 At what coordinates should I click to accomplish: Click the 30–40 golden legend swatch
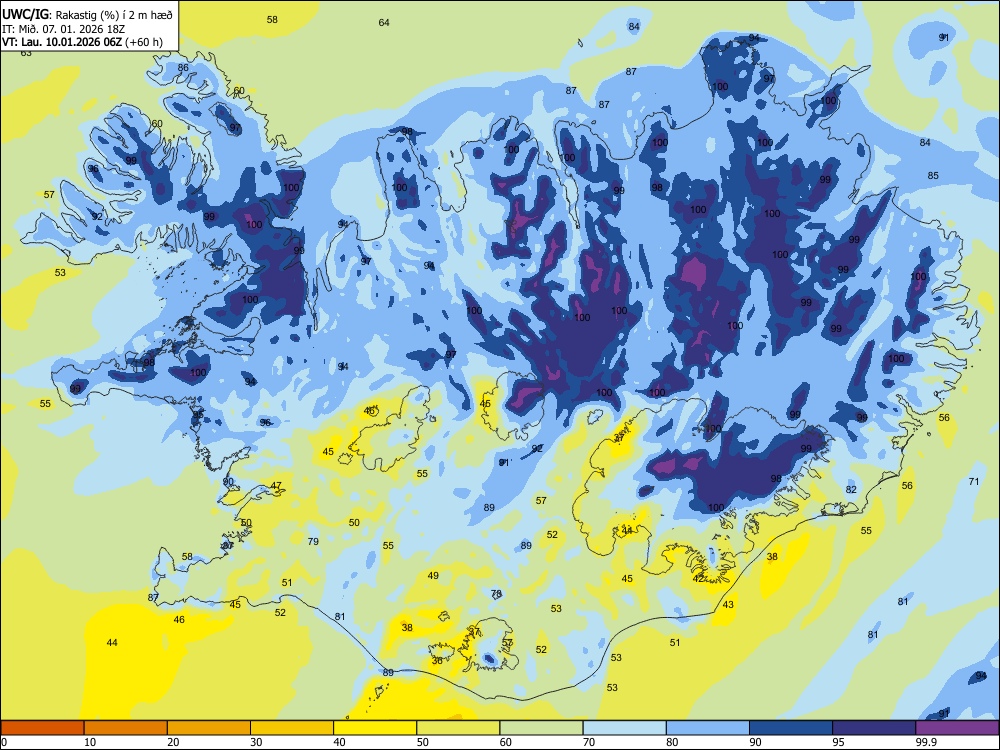click(292, 728)
